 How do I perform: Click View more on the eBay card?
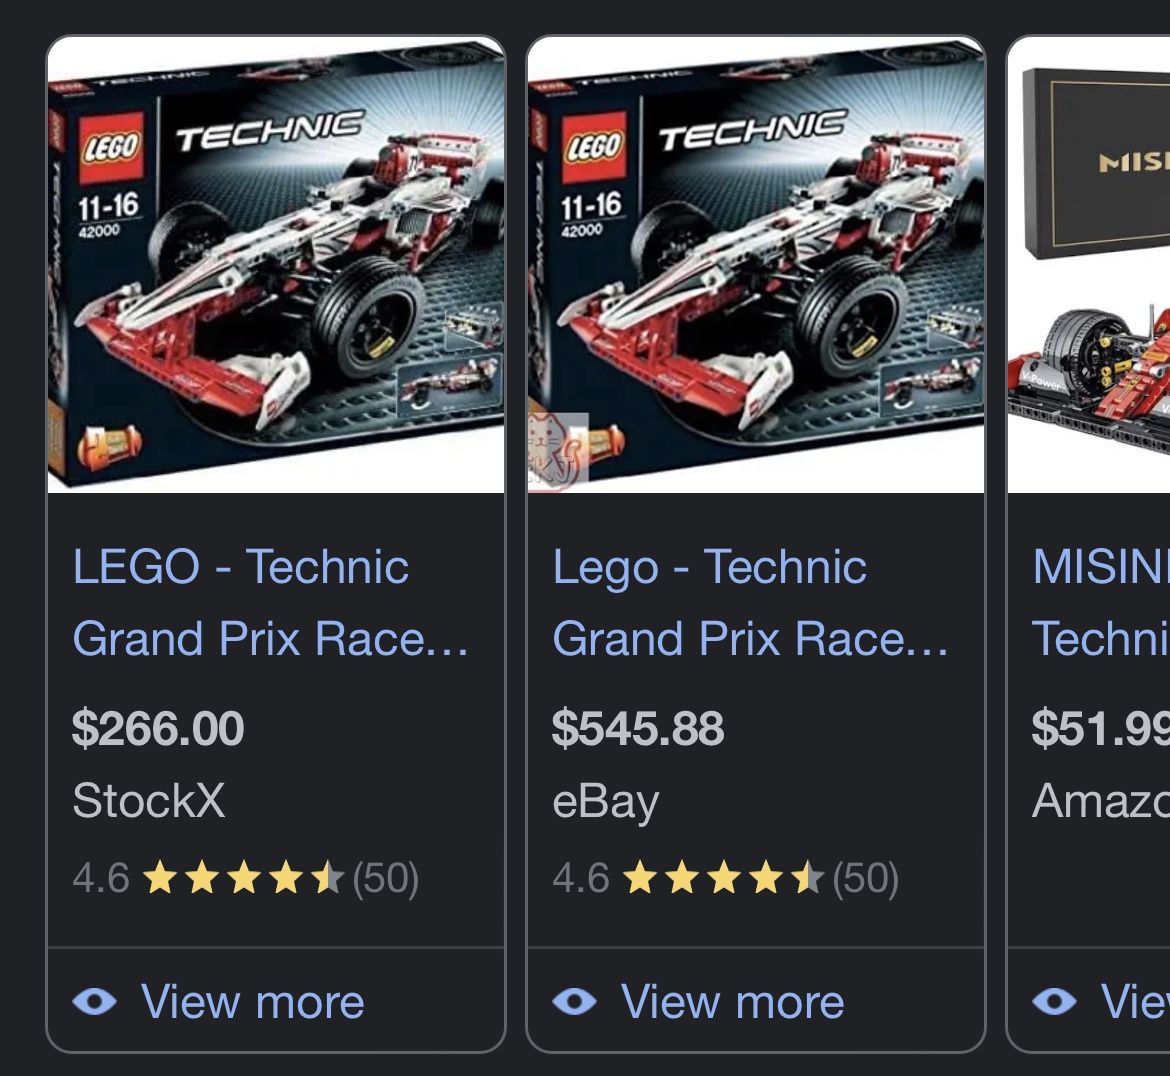click(x=732, y=1001)
